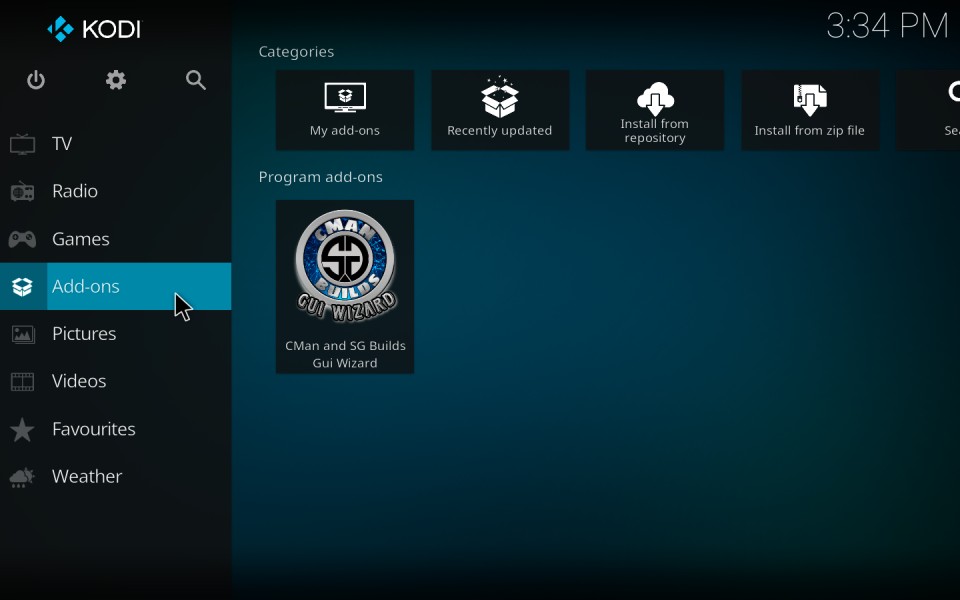Click the Videos film icon
The image size is (960, 600).
[23, 381]
